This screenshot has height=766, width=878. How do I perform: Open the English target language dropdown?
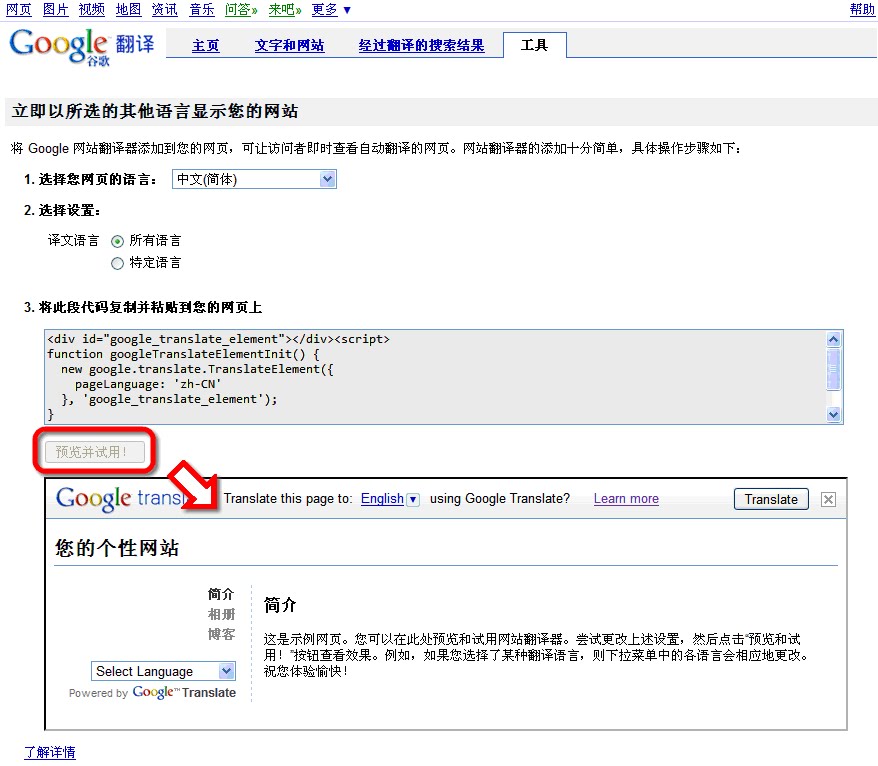[413, 499]
